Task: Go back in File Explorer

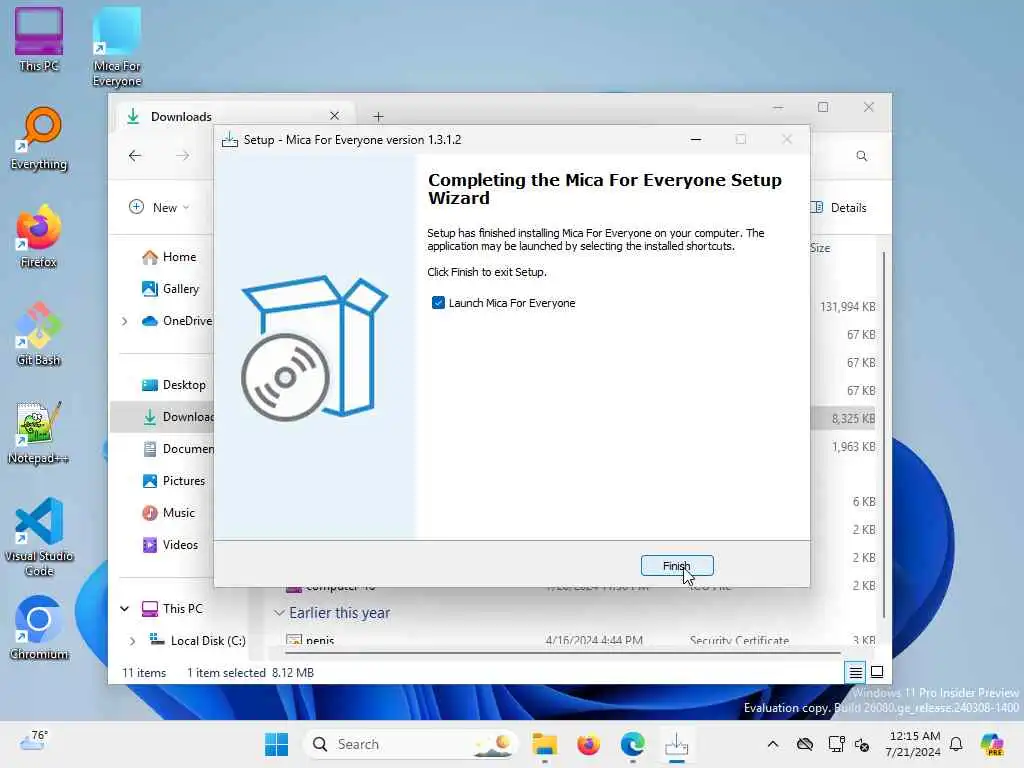Action: [135, 155]
